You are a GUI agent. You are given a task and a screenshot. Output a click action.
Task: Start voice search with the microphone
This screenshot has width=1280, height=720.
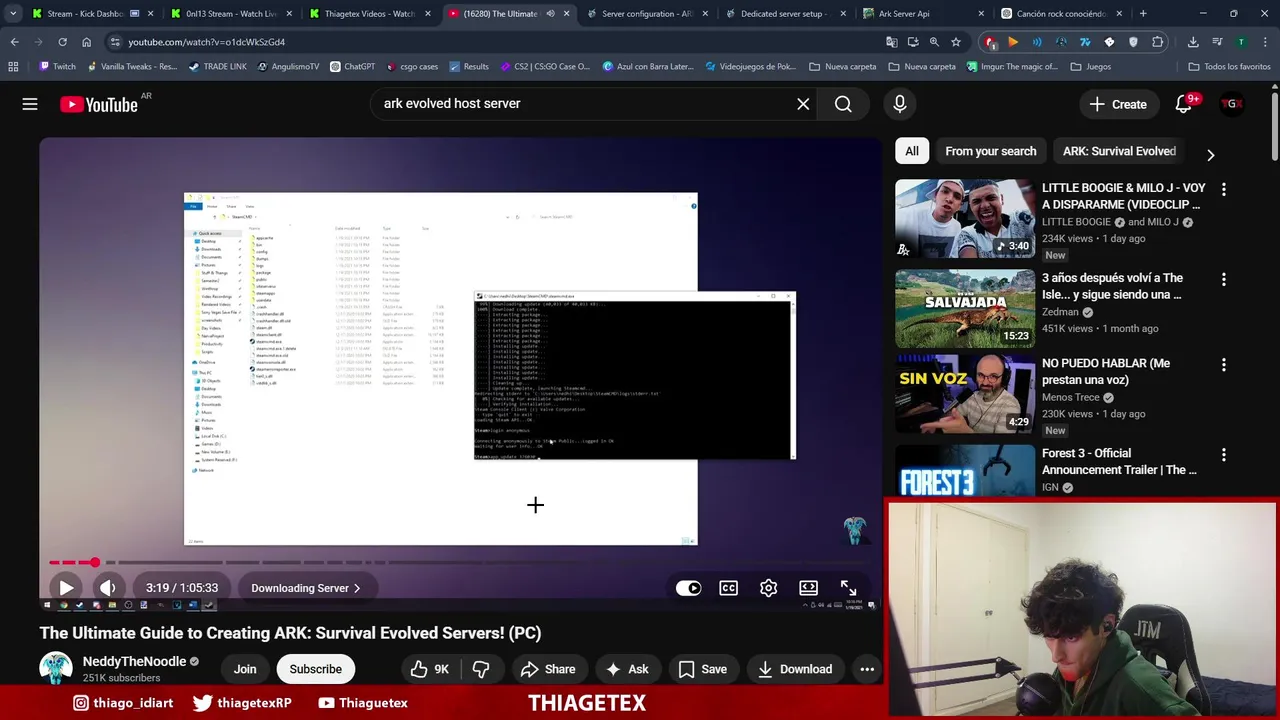pyautogui.click(x=900, y=104)
